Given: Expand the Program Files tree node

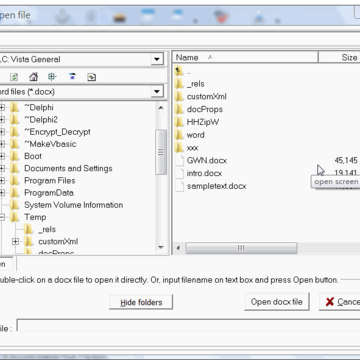Looking at the screenshot, I should [x=2, y=181].
